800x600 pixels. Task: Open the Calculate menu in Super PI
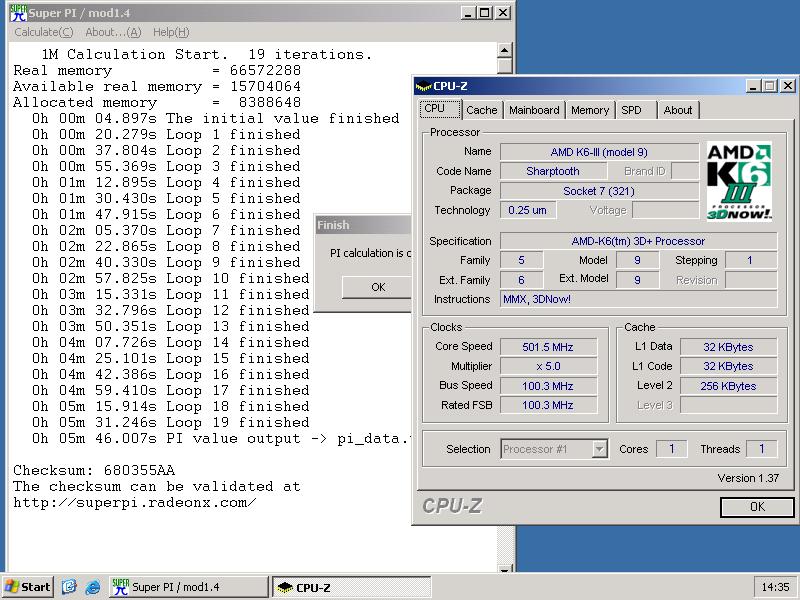coord(44,32)
